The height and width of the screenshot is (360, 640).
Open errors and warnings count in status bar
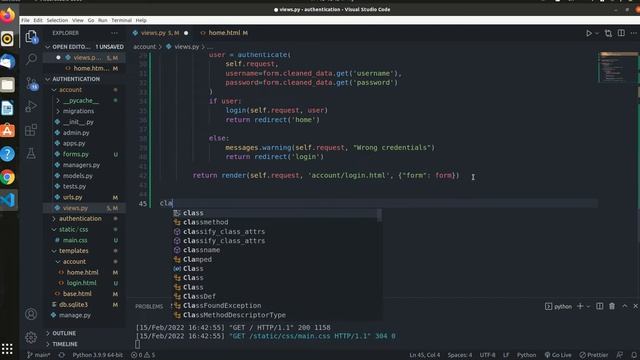[143, 355]
